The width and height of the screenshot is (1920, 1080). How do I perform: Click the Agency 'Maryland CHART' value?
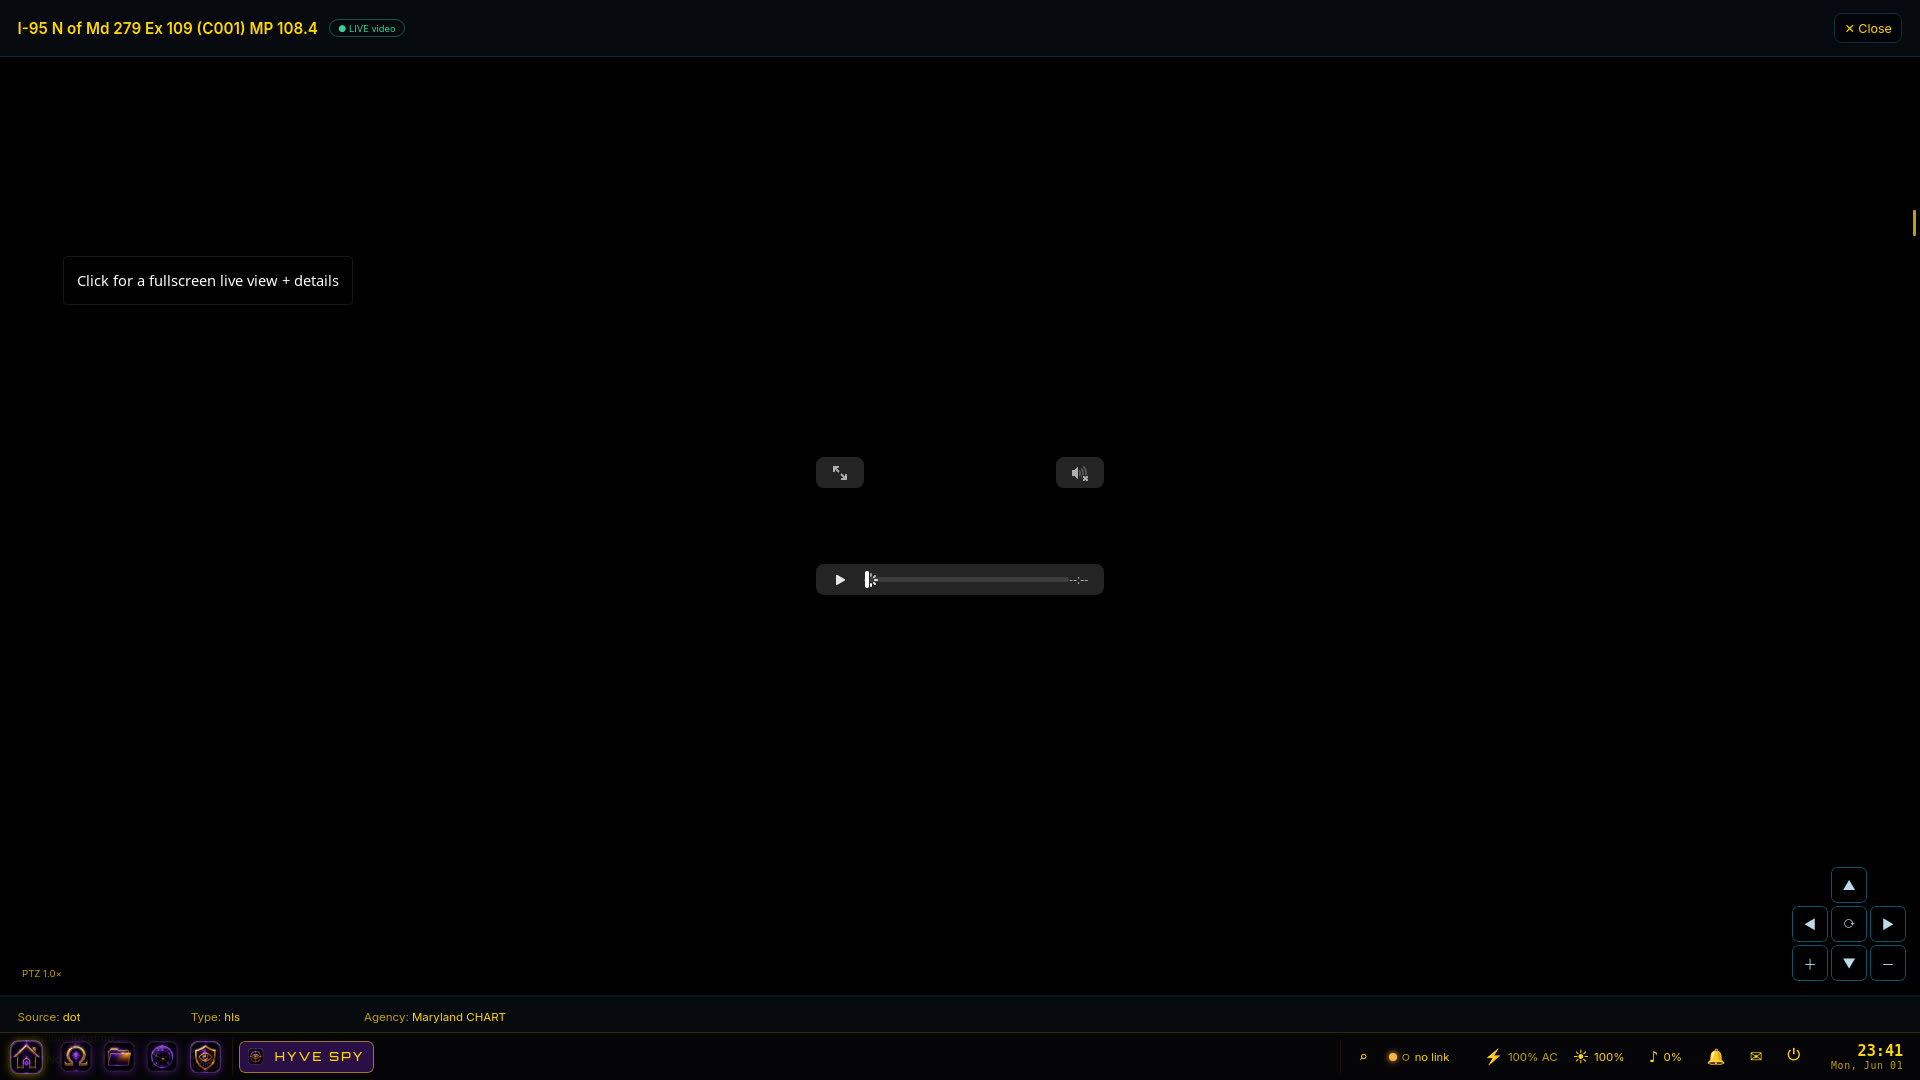459,1017
